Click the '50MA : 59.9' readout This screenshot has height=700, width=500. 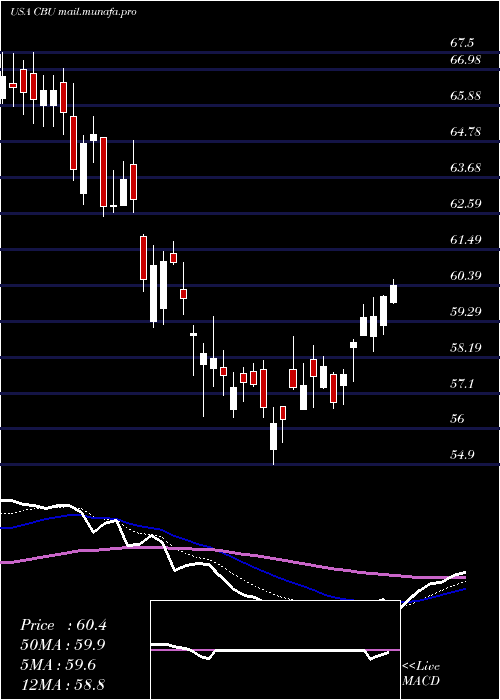63,645
